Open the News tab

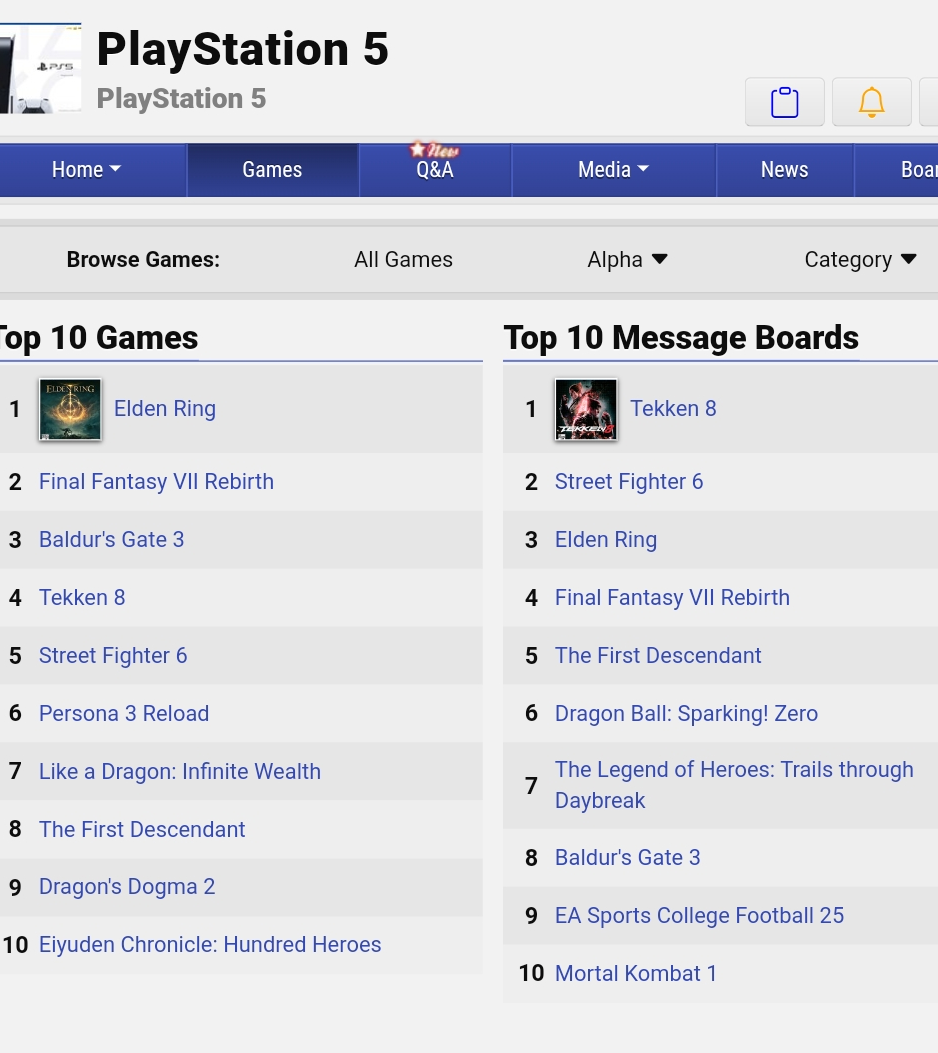click(784, 169)
